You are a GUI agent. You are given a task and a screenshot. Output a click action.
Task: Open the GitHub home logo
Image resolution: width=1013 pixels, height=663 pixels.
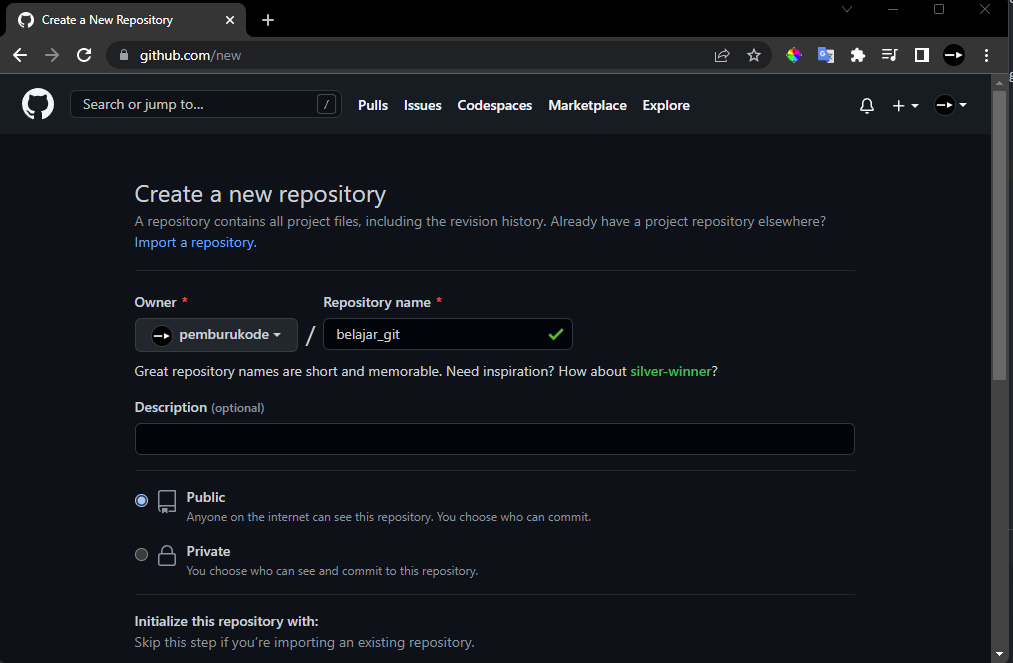coord(38,104)
